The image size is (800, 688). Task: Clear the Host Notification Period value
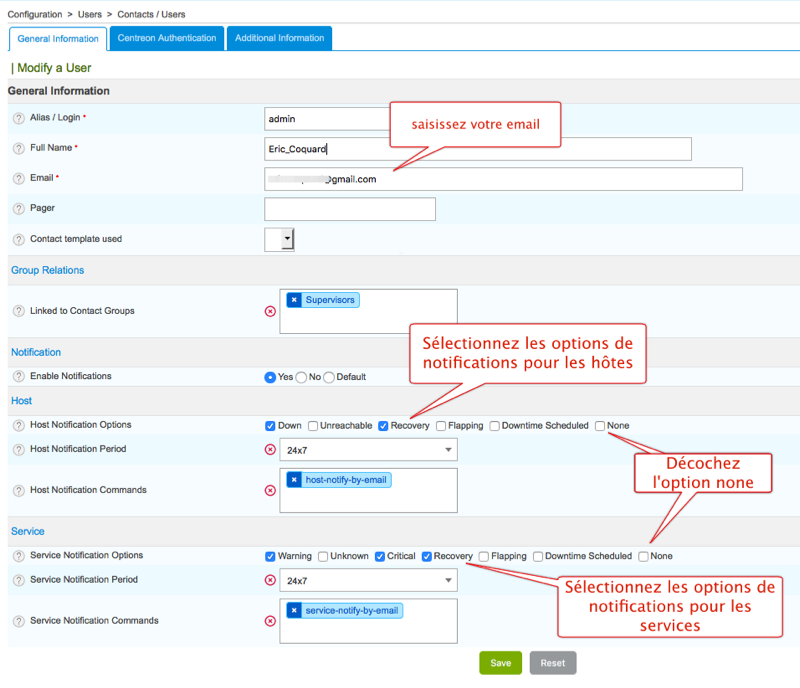(x=270, y=450)
